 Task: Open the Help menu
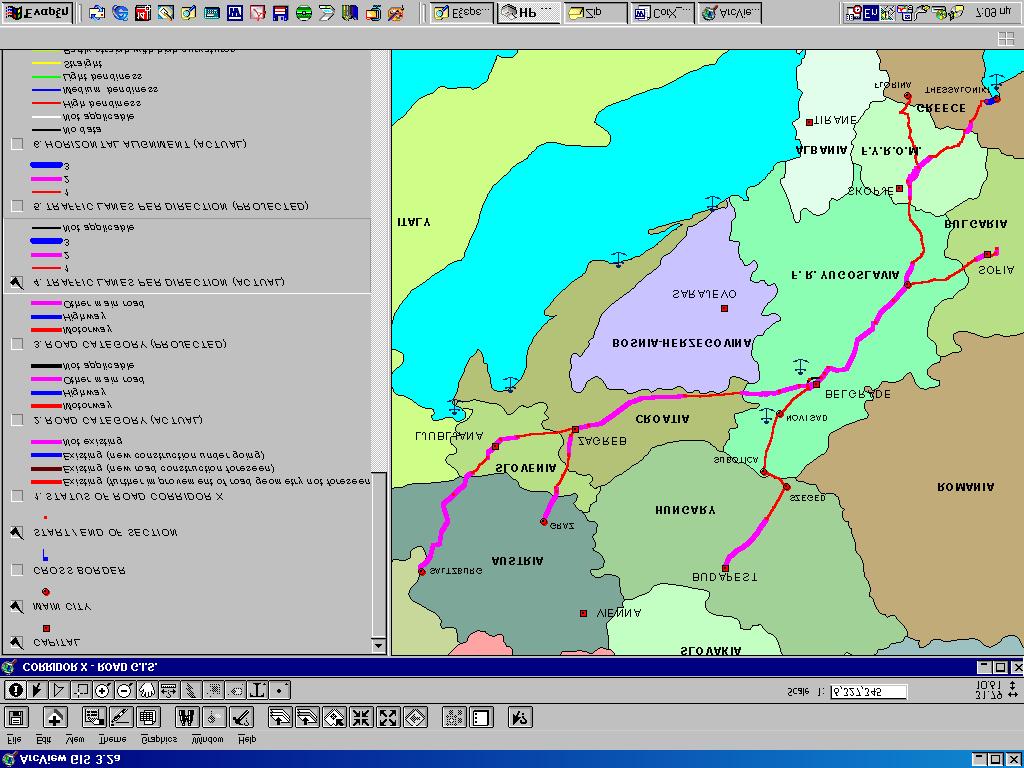(247, 740)
